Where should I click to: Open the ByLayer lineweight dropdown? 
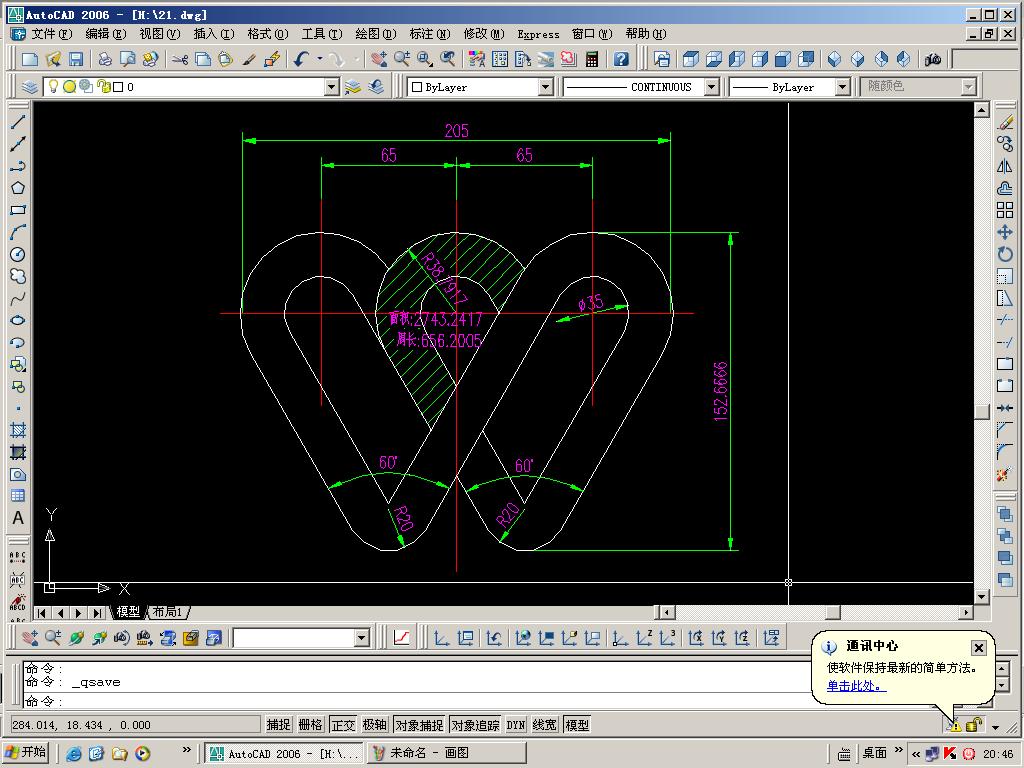tap(842, 87)
